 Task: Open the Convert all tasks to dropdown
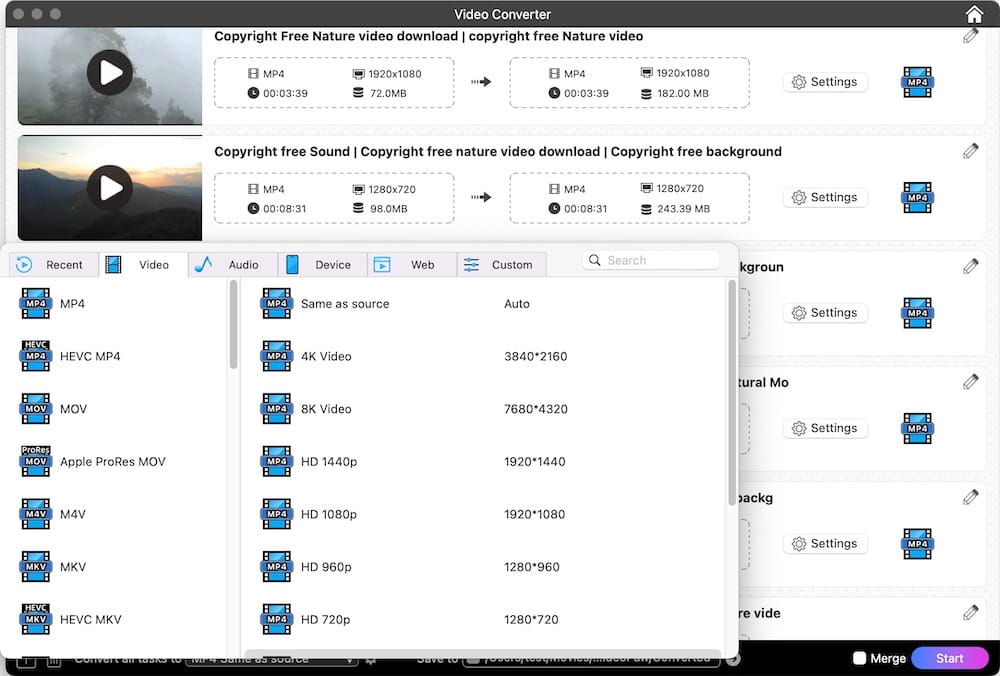[271, 659]
